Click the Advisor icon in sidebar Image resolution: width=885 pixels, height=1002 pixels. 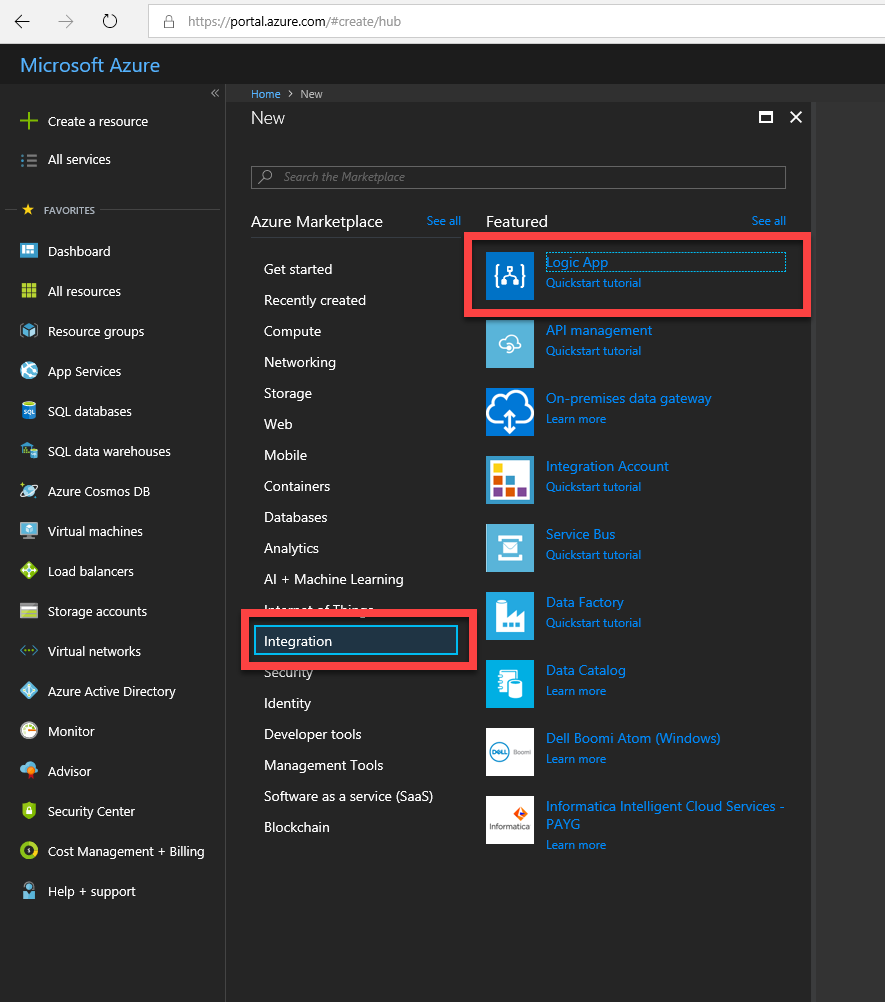(x=29, y=771)
